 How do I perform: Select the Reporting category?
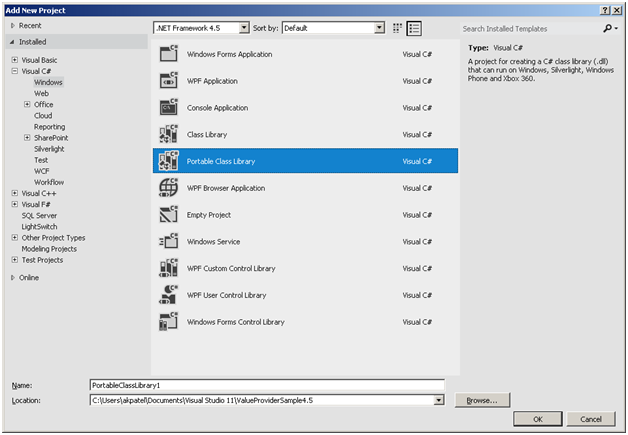[49, 127]
